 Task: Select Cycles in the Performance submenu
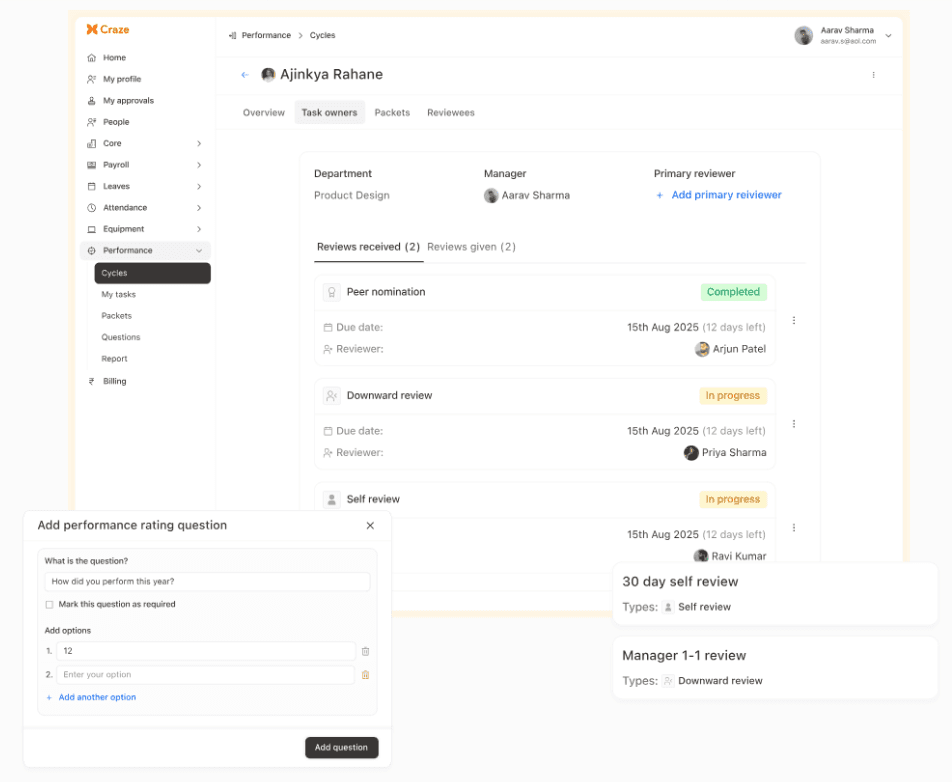tap(152, 273)
